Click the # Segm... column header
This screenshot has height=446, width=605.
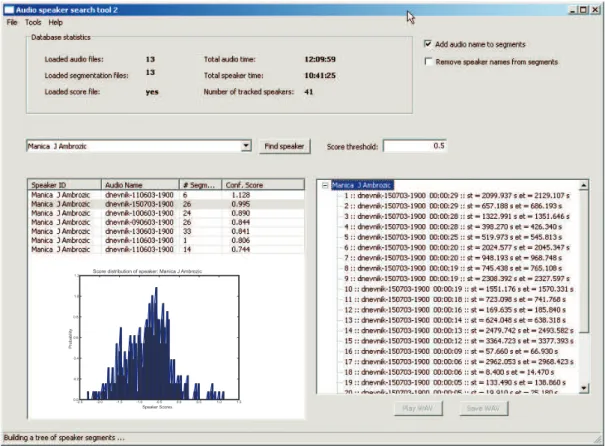[x=201, y=185]
